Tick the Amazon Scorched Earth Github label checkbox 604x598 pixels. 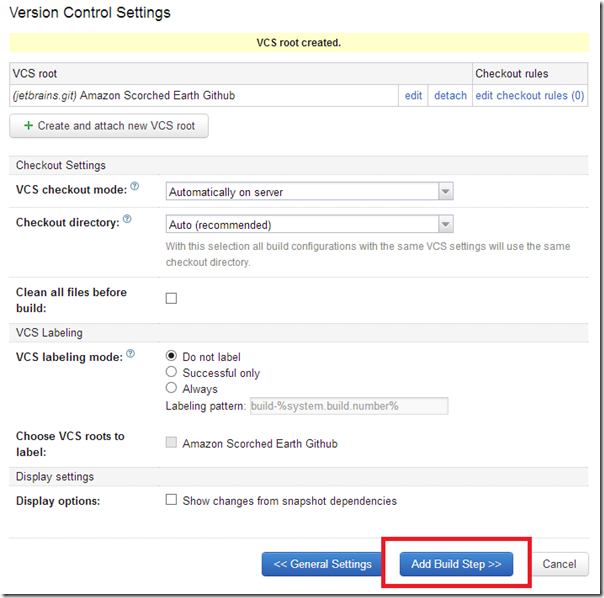click(x=171, y=442)
